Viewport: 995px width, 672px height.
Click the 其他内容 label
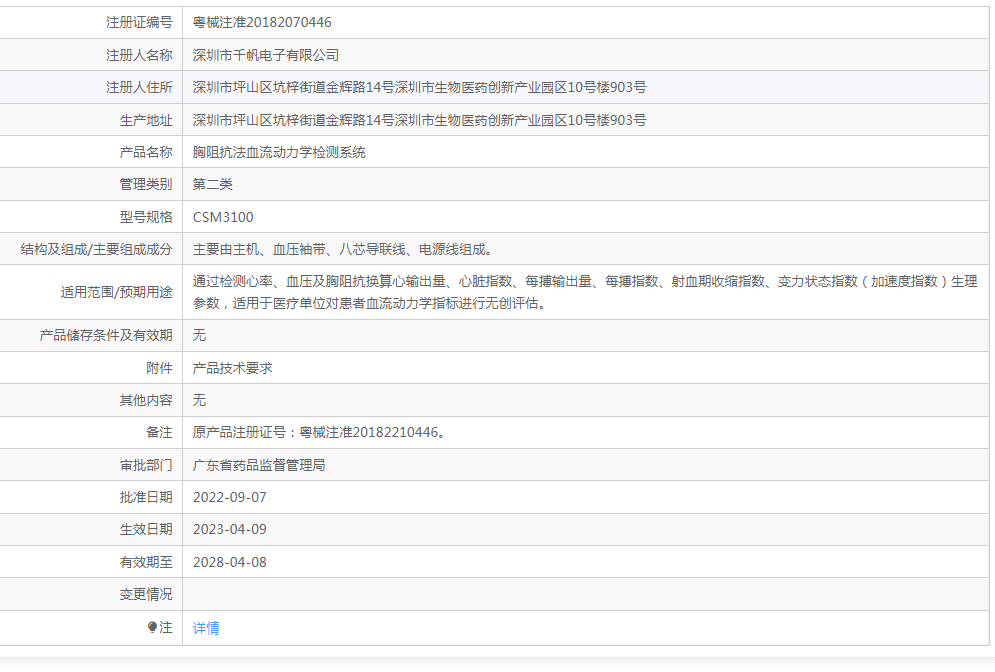tap(146, 400)
